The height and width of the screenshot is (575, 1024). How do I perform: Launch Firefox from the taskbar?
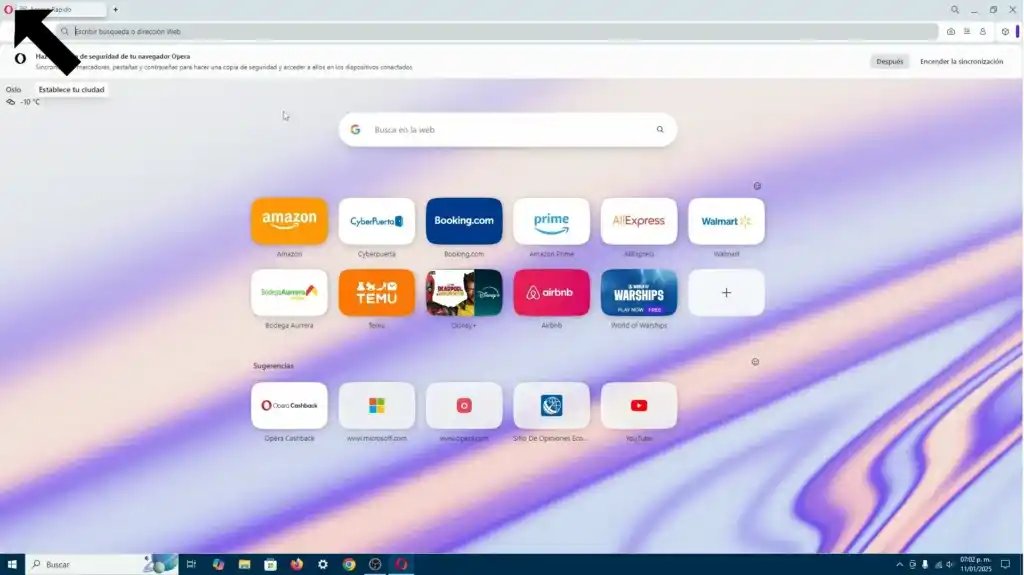pyautogui.click(x=296, y=565)
